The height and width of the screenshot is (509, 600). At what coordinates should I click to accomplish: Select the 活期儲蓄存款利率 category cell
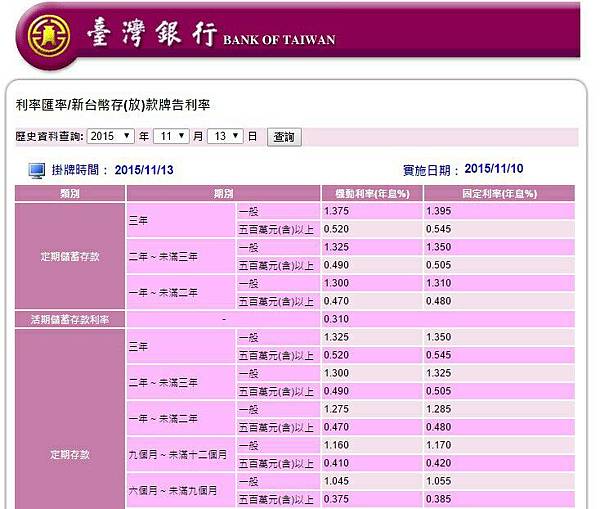[70, 319]
